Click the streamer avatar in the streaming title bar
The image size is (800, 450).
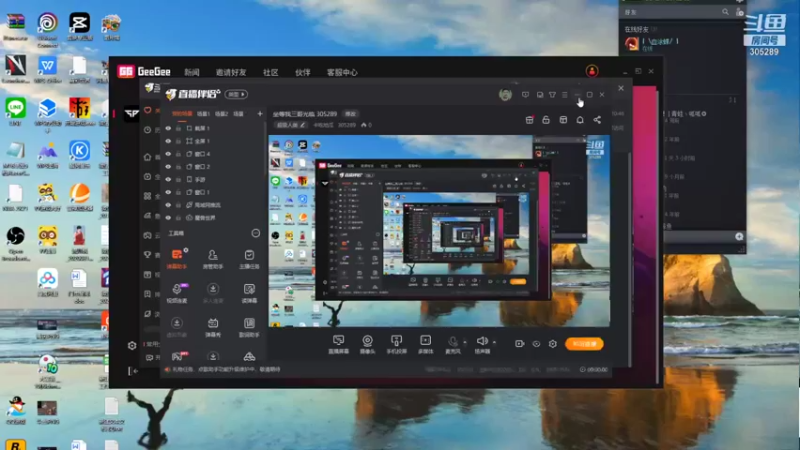(x=505, y=95)
